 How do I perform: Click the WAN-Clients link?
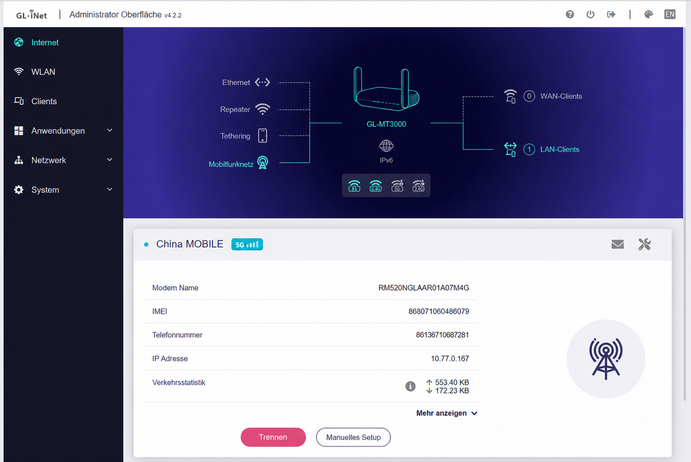point(561,96)
